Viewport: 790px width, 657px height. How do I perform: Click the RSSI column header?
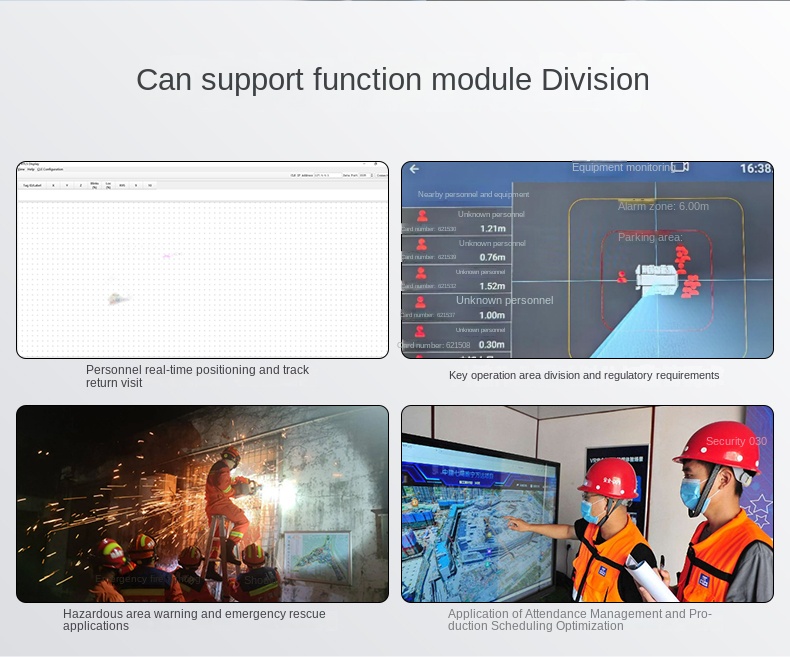point(122,185)
